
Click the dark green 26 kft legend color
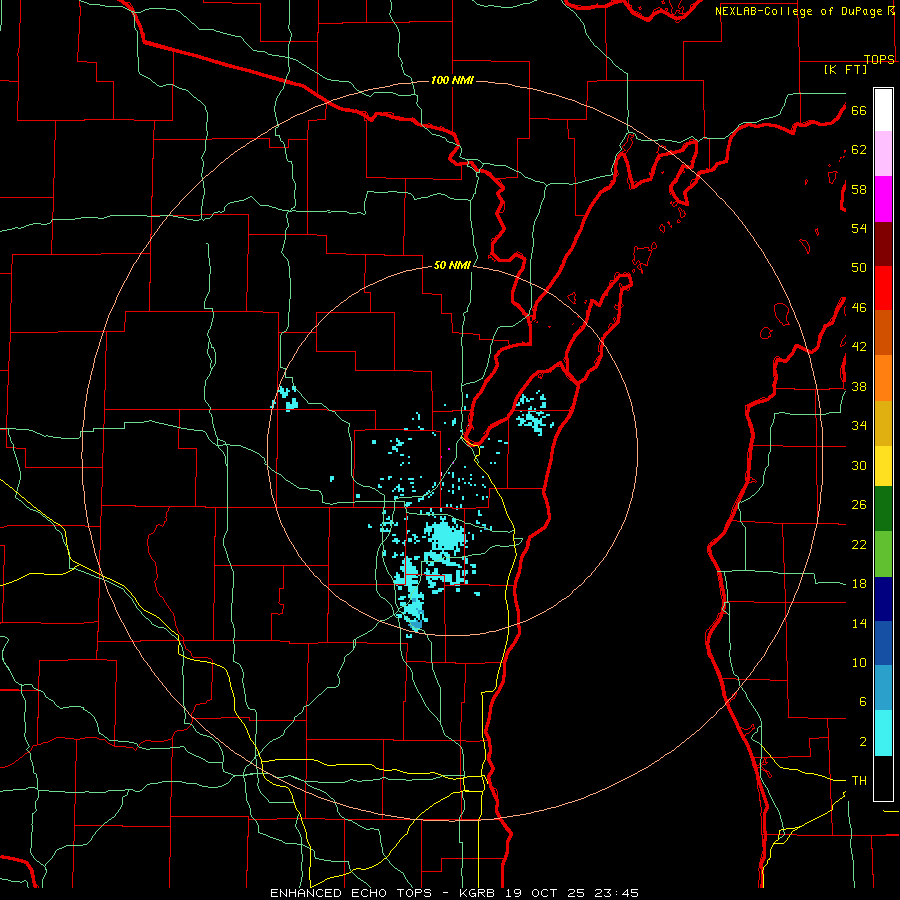pyautogui.click(x=883, y=509)
